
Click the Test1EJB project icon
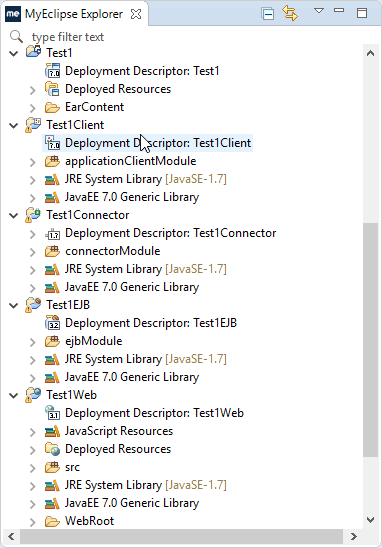[x=33, y=305]
